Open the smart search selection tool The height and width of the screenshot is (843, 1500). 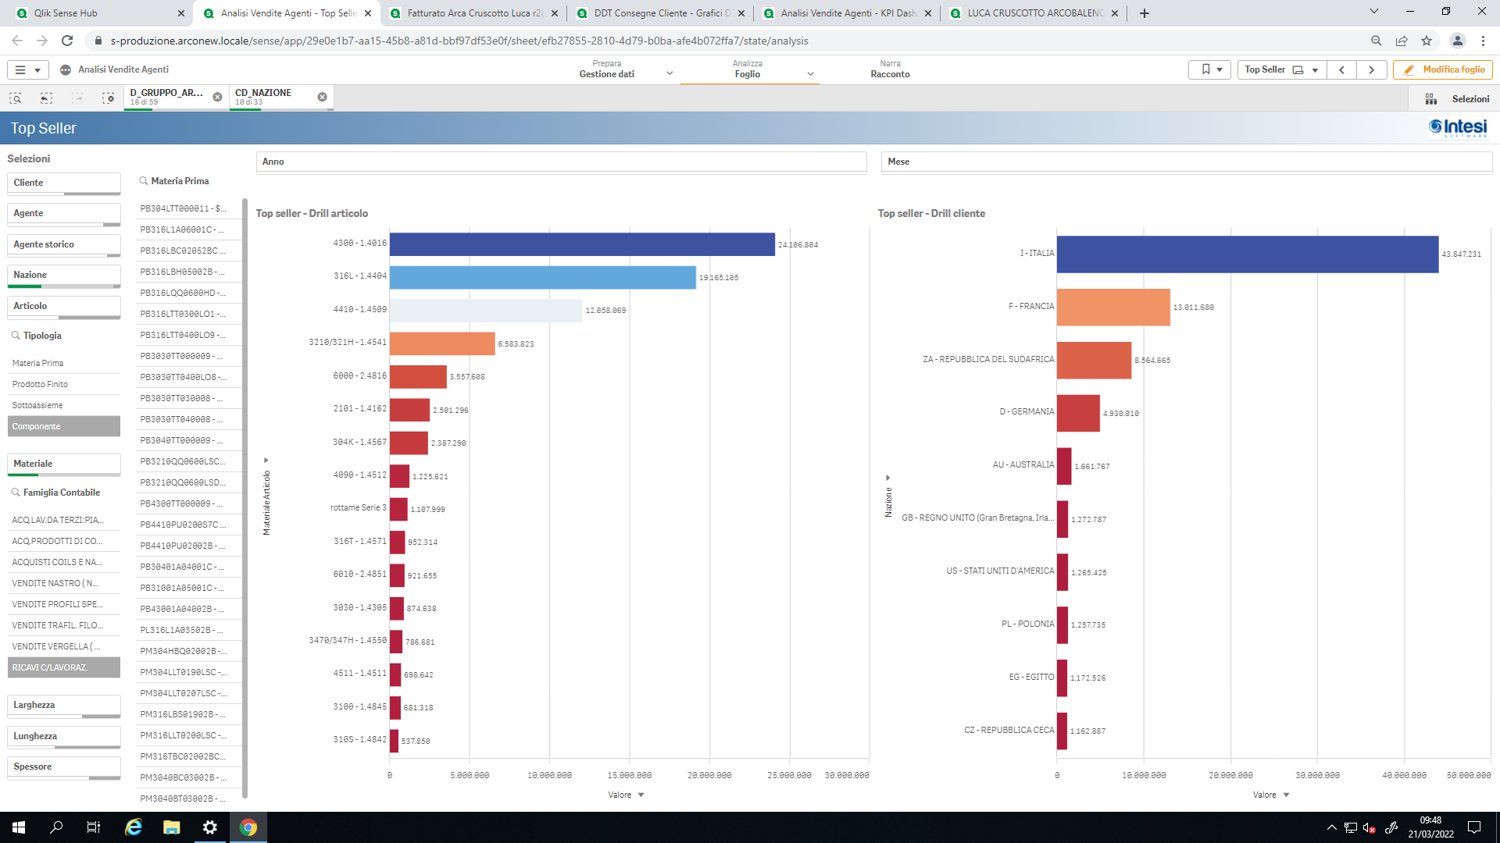[x=16, y=98]
